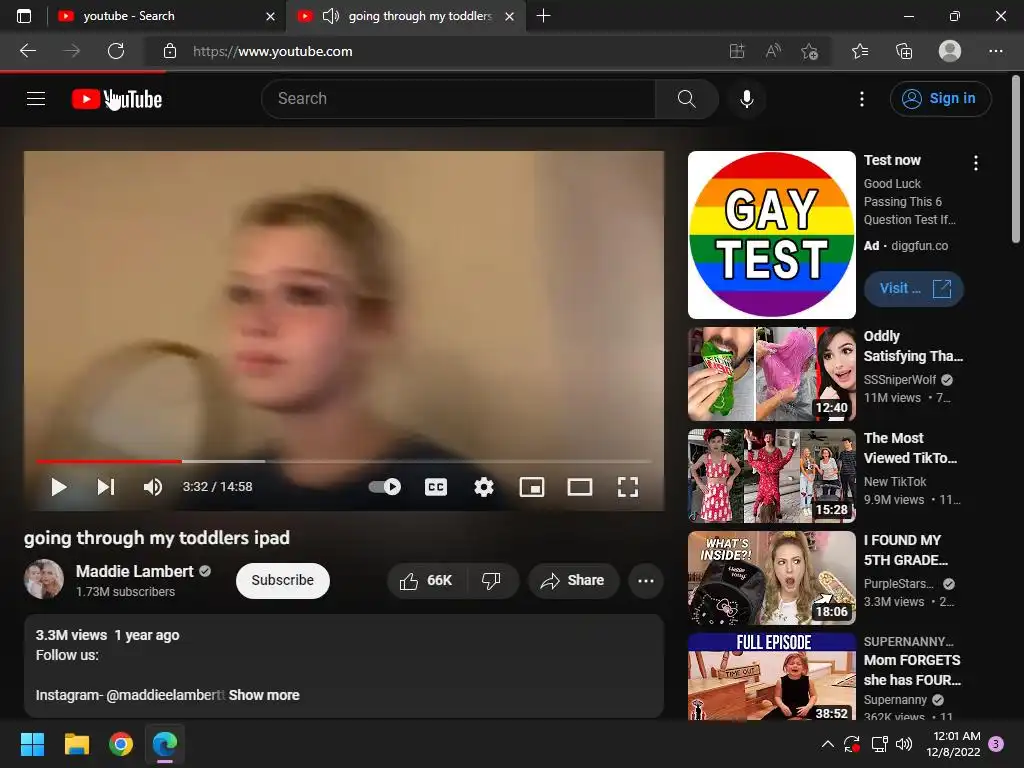Open YouTube settings three-dot menu
Screen dimensions: 1024x768
tap(861, 99)
